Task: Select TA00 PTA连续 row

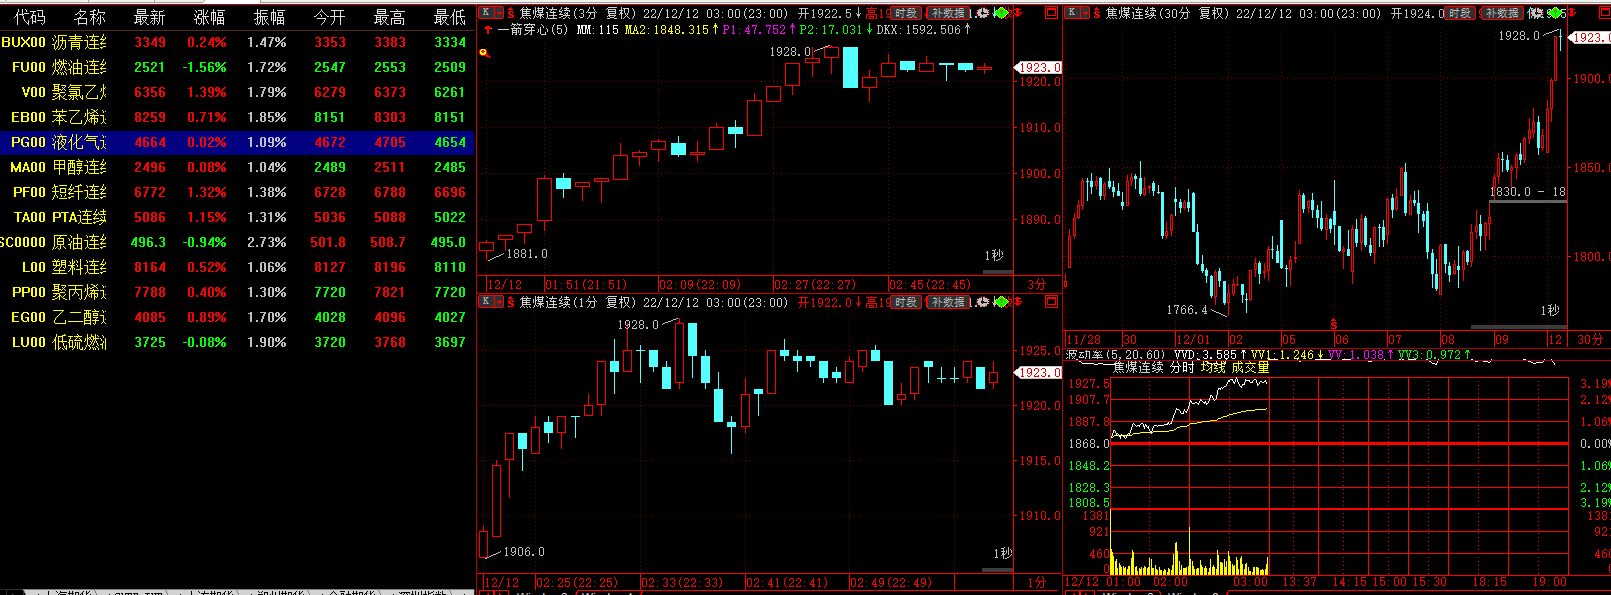Action: click(237, 217)
